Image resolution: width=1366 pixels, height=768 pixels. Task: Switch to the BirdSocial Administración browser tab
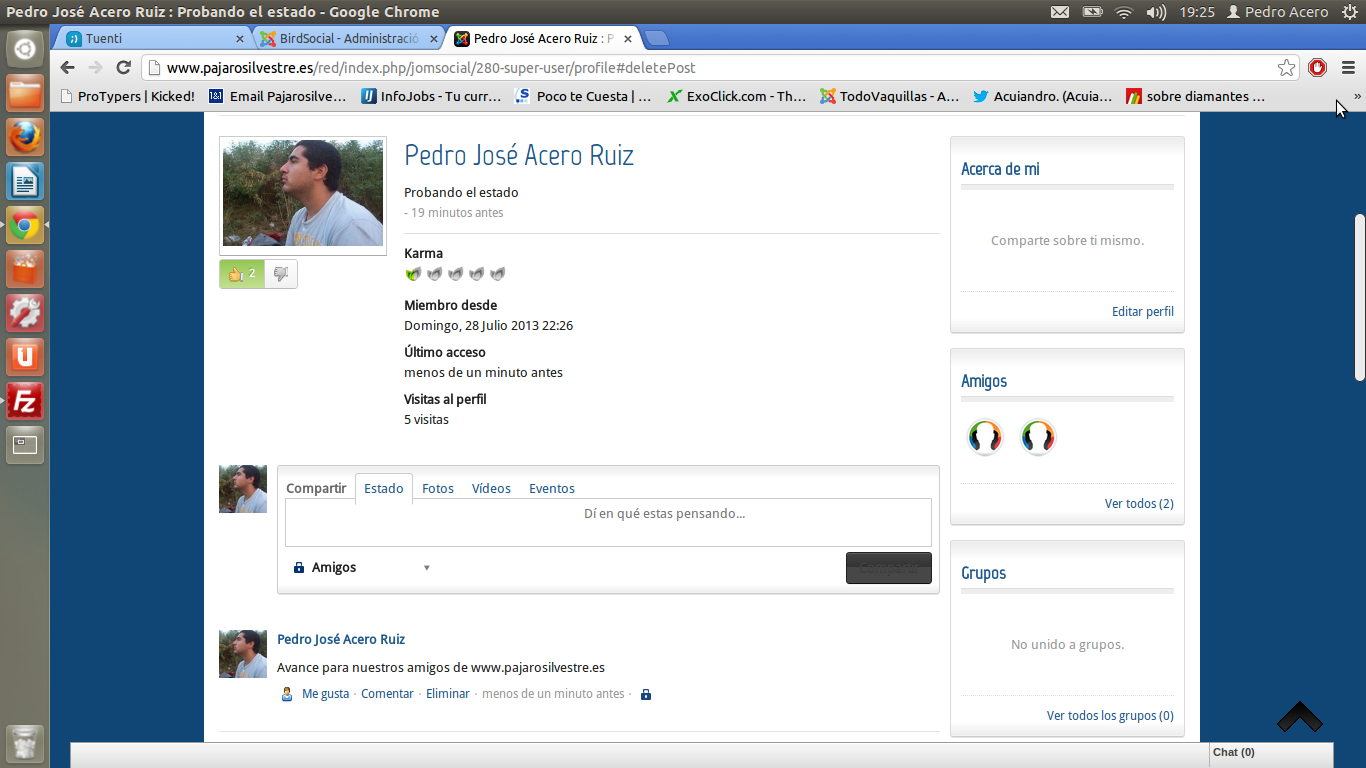click(x=348, y=39)
